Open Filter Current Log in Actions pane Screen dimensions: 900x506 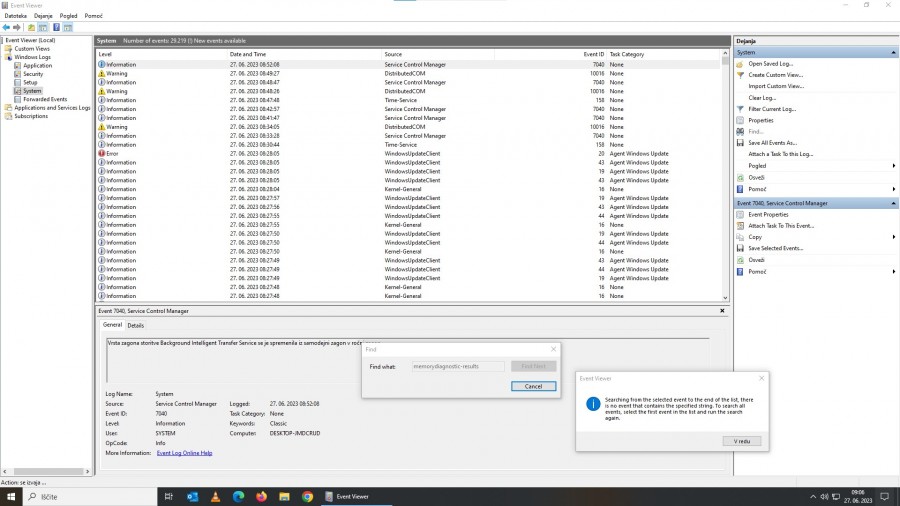coord(771,109)
